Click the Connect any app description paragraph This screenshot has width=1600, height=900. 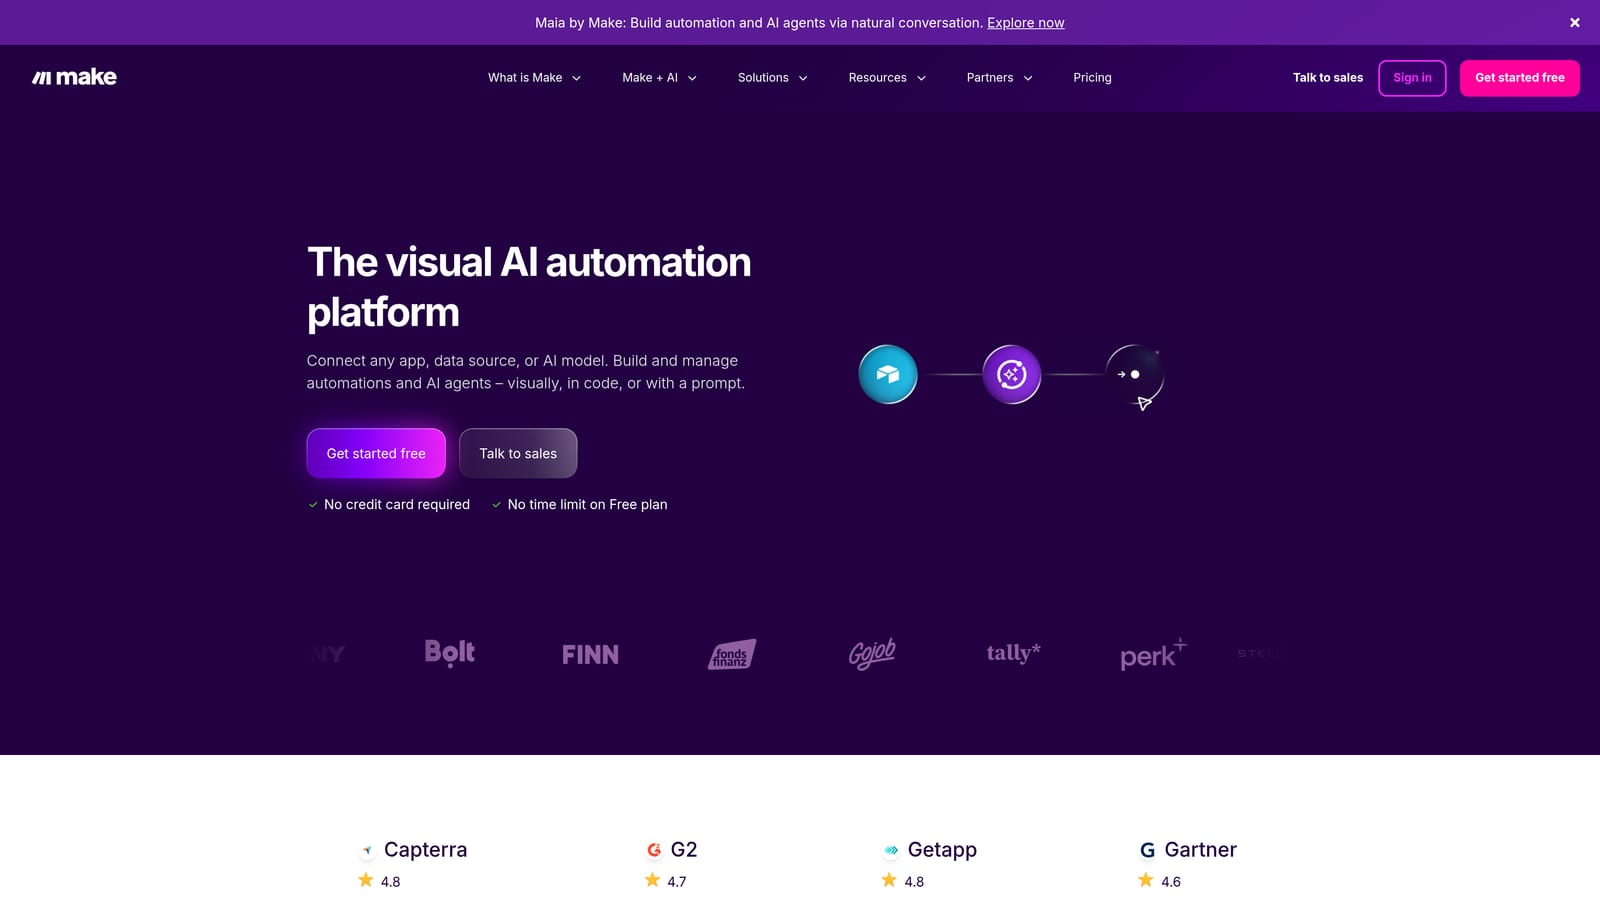pos(526,372)
